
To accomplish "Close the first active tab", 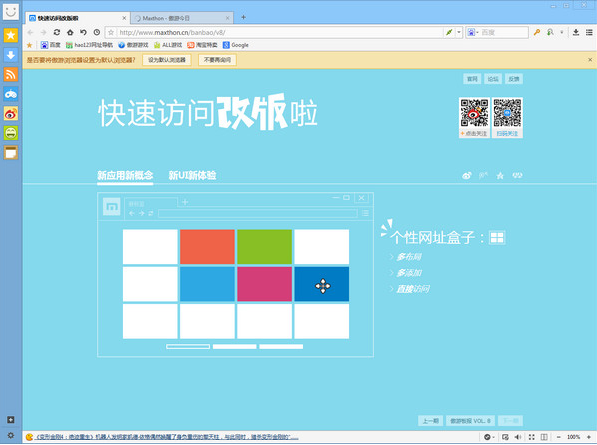I will coord(124,18).
